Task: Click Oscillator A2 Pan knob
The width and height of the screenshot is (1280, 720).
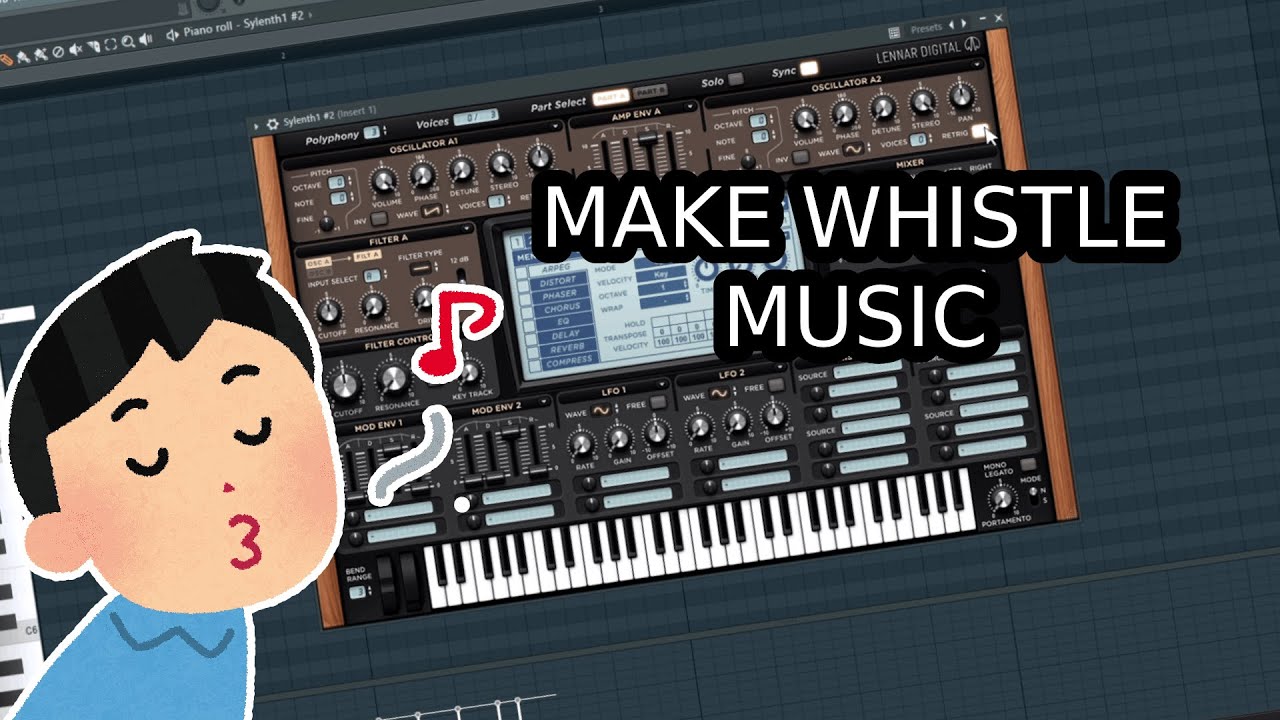Action: pyautogui.click(x=961, y=96)
